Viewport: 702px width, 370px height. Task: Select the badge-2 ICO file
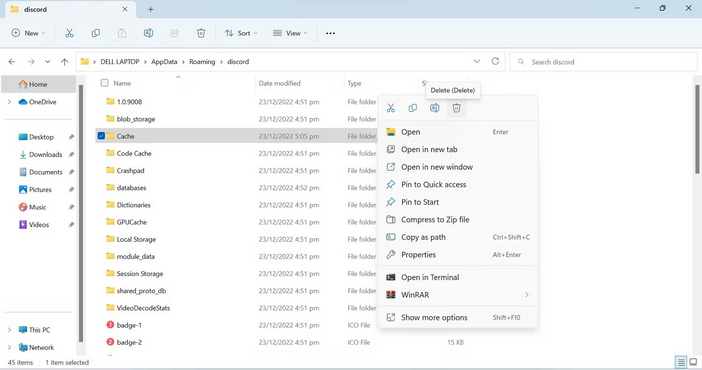tap(129, 342)
